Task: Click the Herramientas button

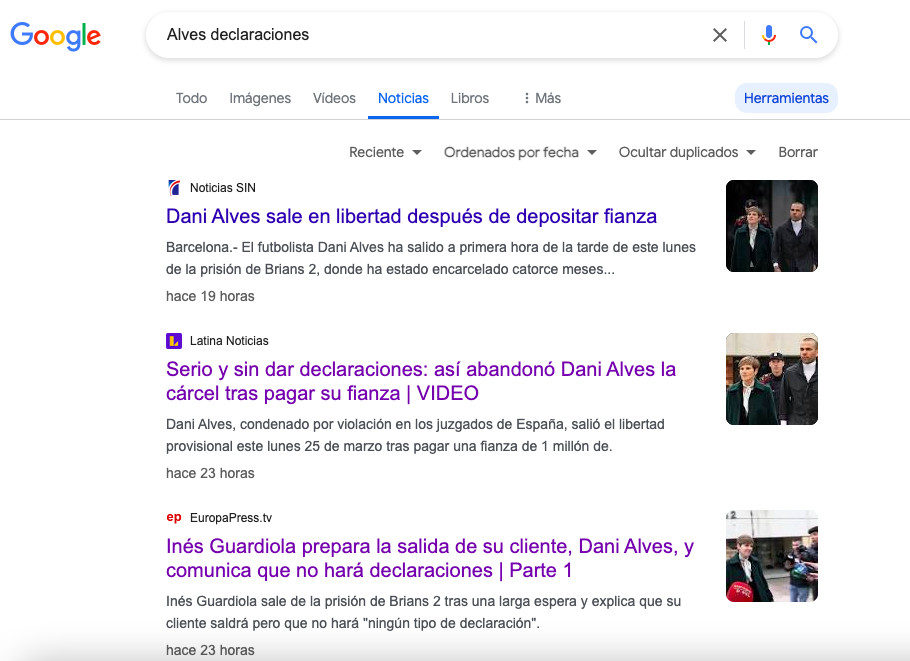Action: pos(786,98)
